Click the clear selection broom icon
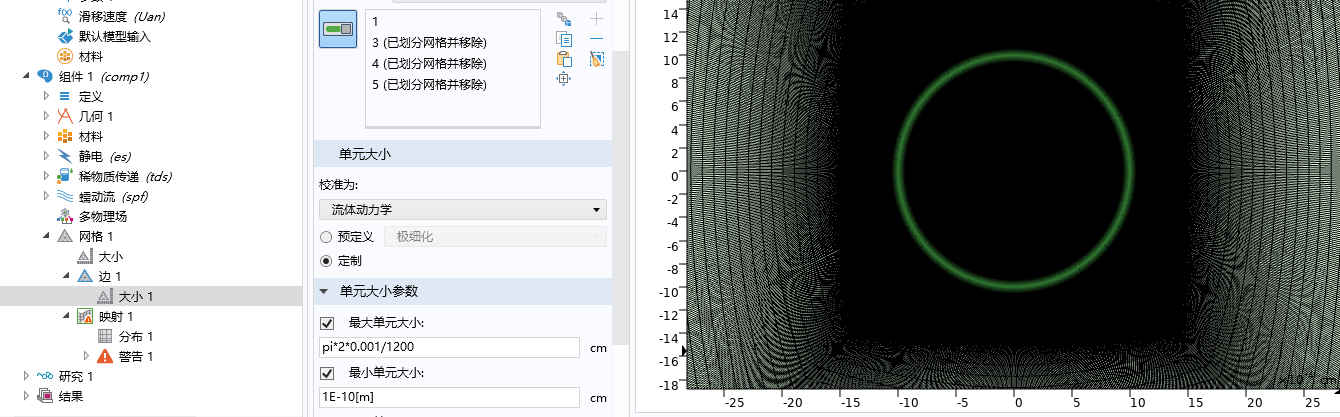 click(x=596, y=59)
